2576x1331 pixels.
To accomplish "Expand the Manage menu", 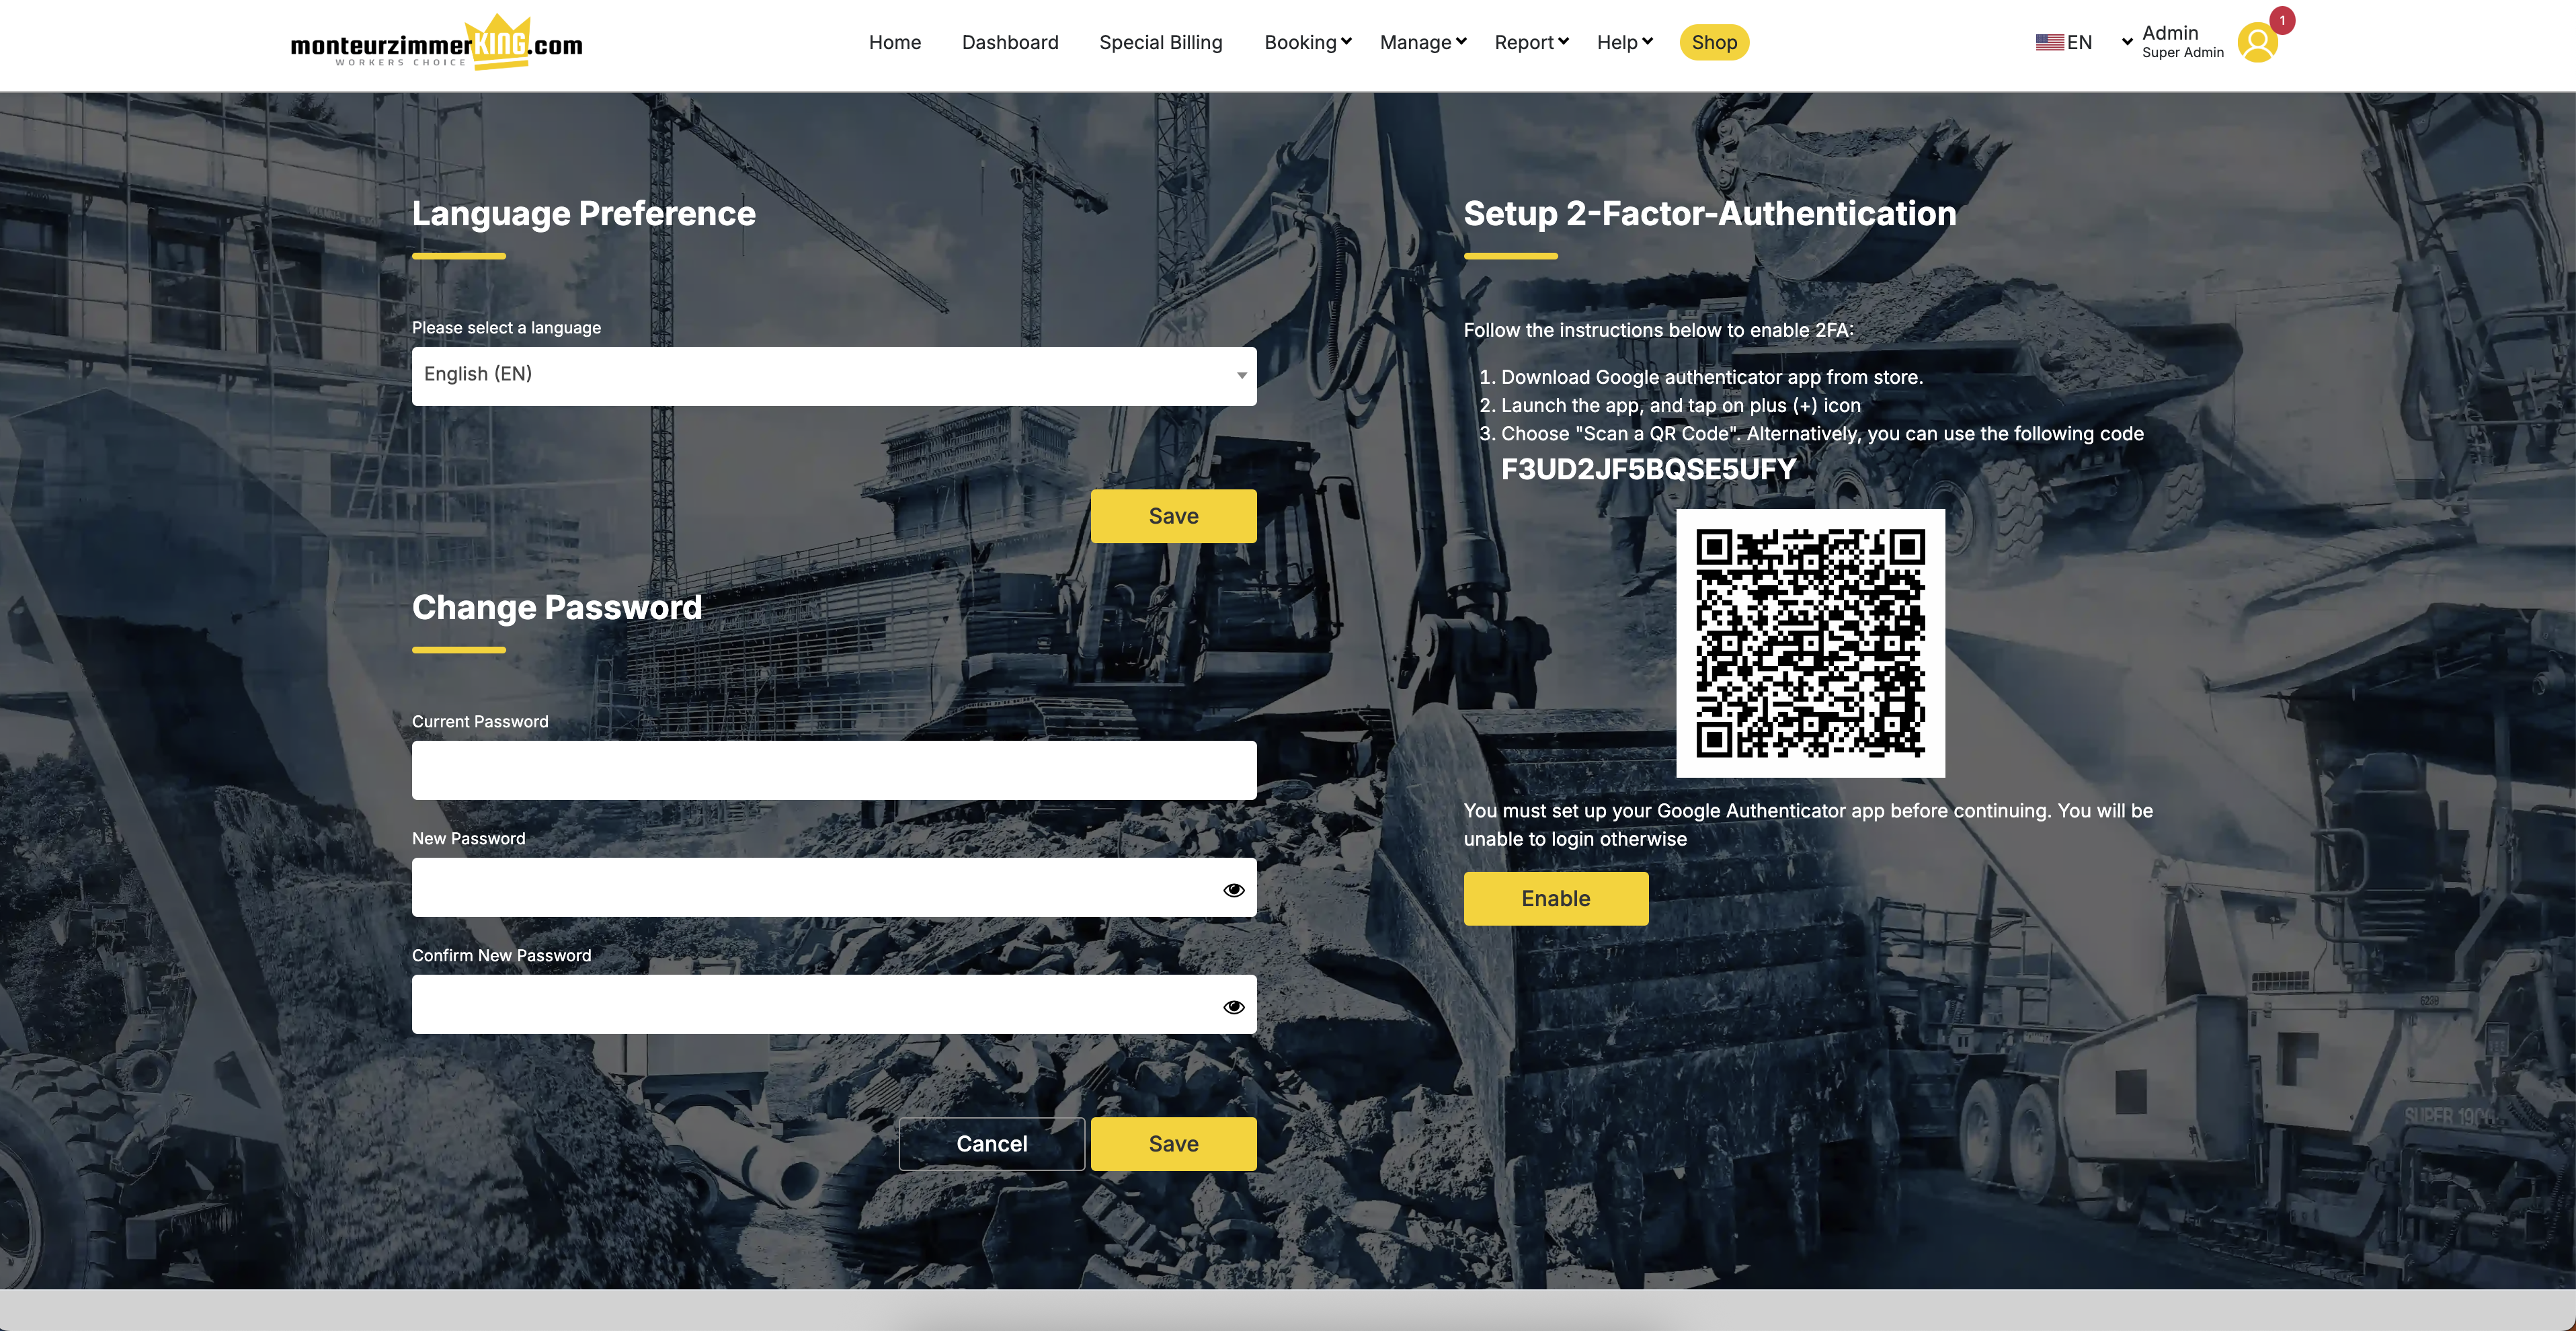I will (1422, 42).
